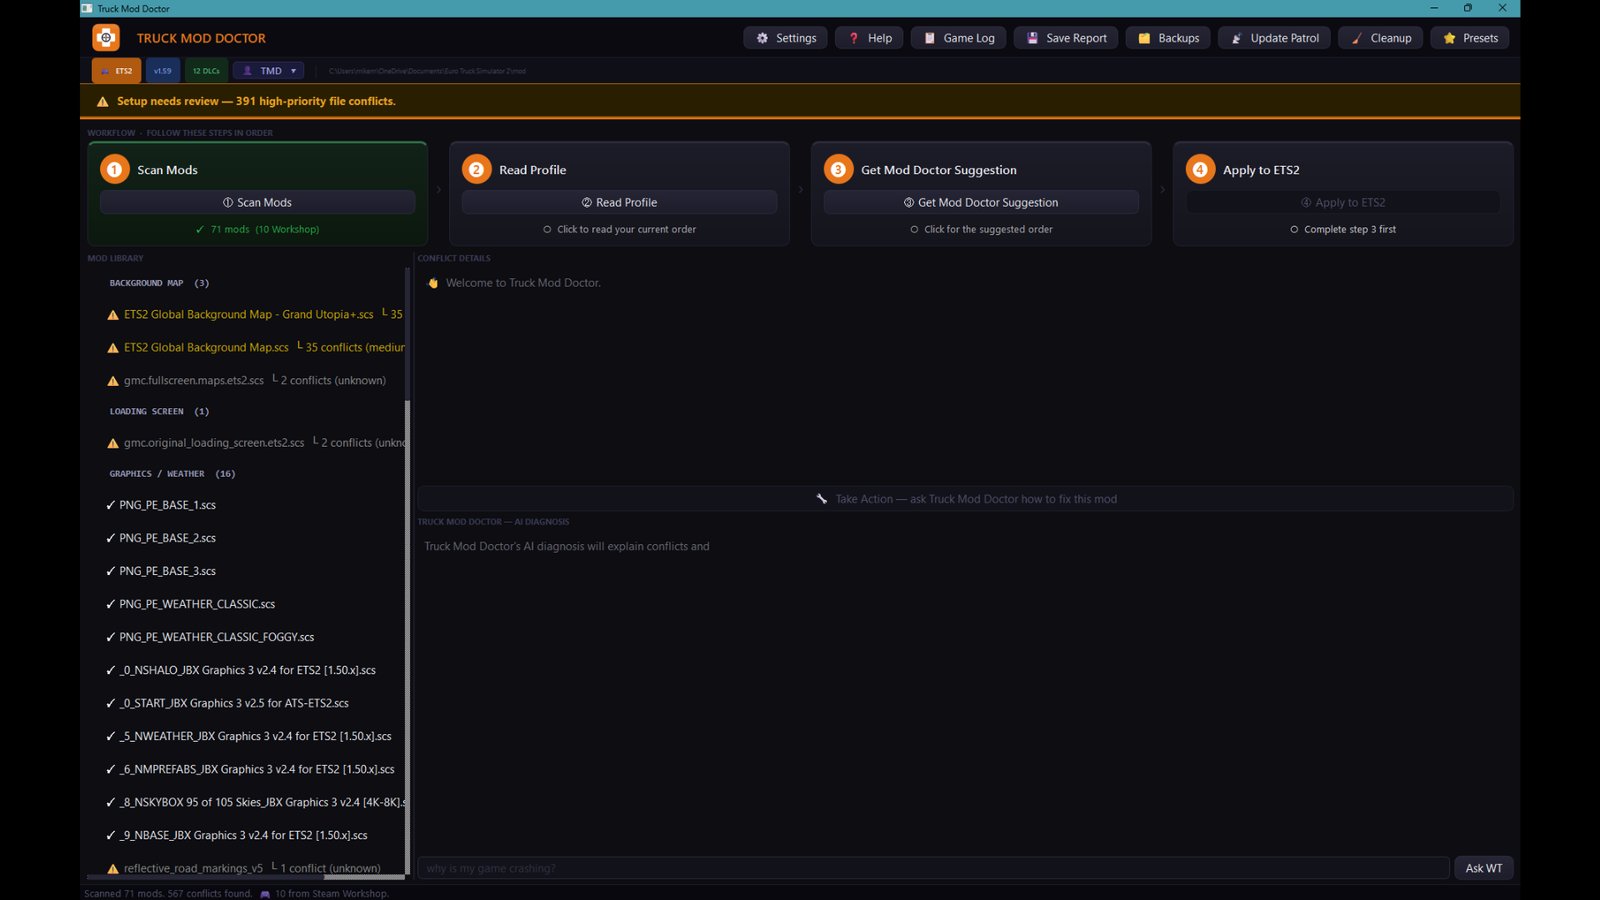Click the Truck Mod Doctor logo icon
Viewport: 1600px width, 900px height.
[106, 38]
